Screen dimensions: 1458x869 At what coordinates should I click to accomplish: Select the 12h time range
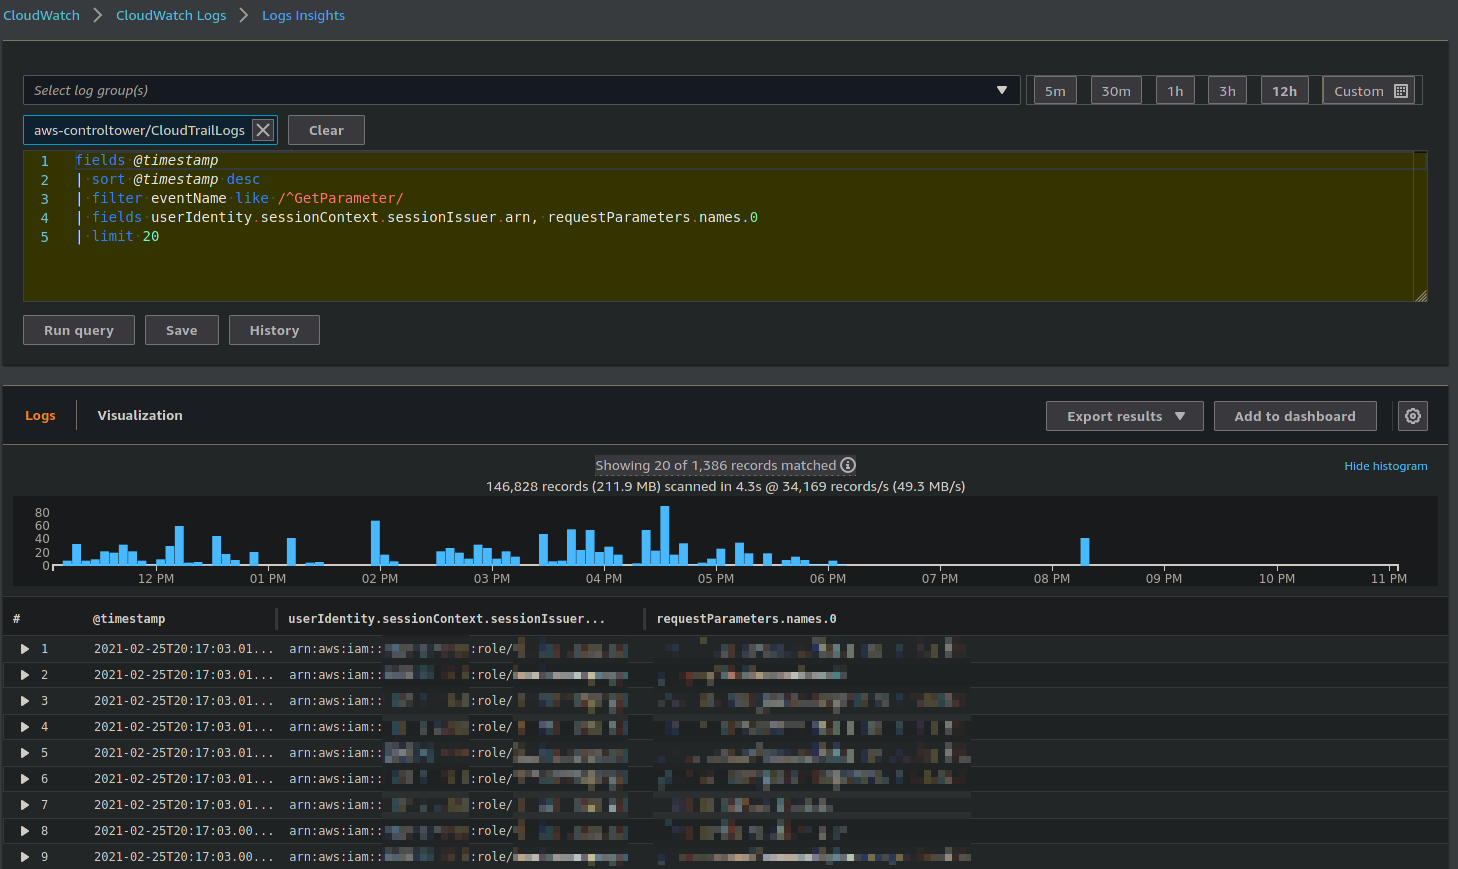tap(1284, 91)
